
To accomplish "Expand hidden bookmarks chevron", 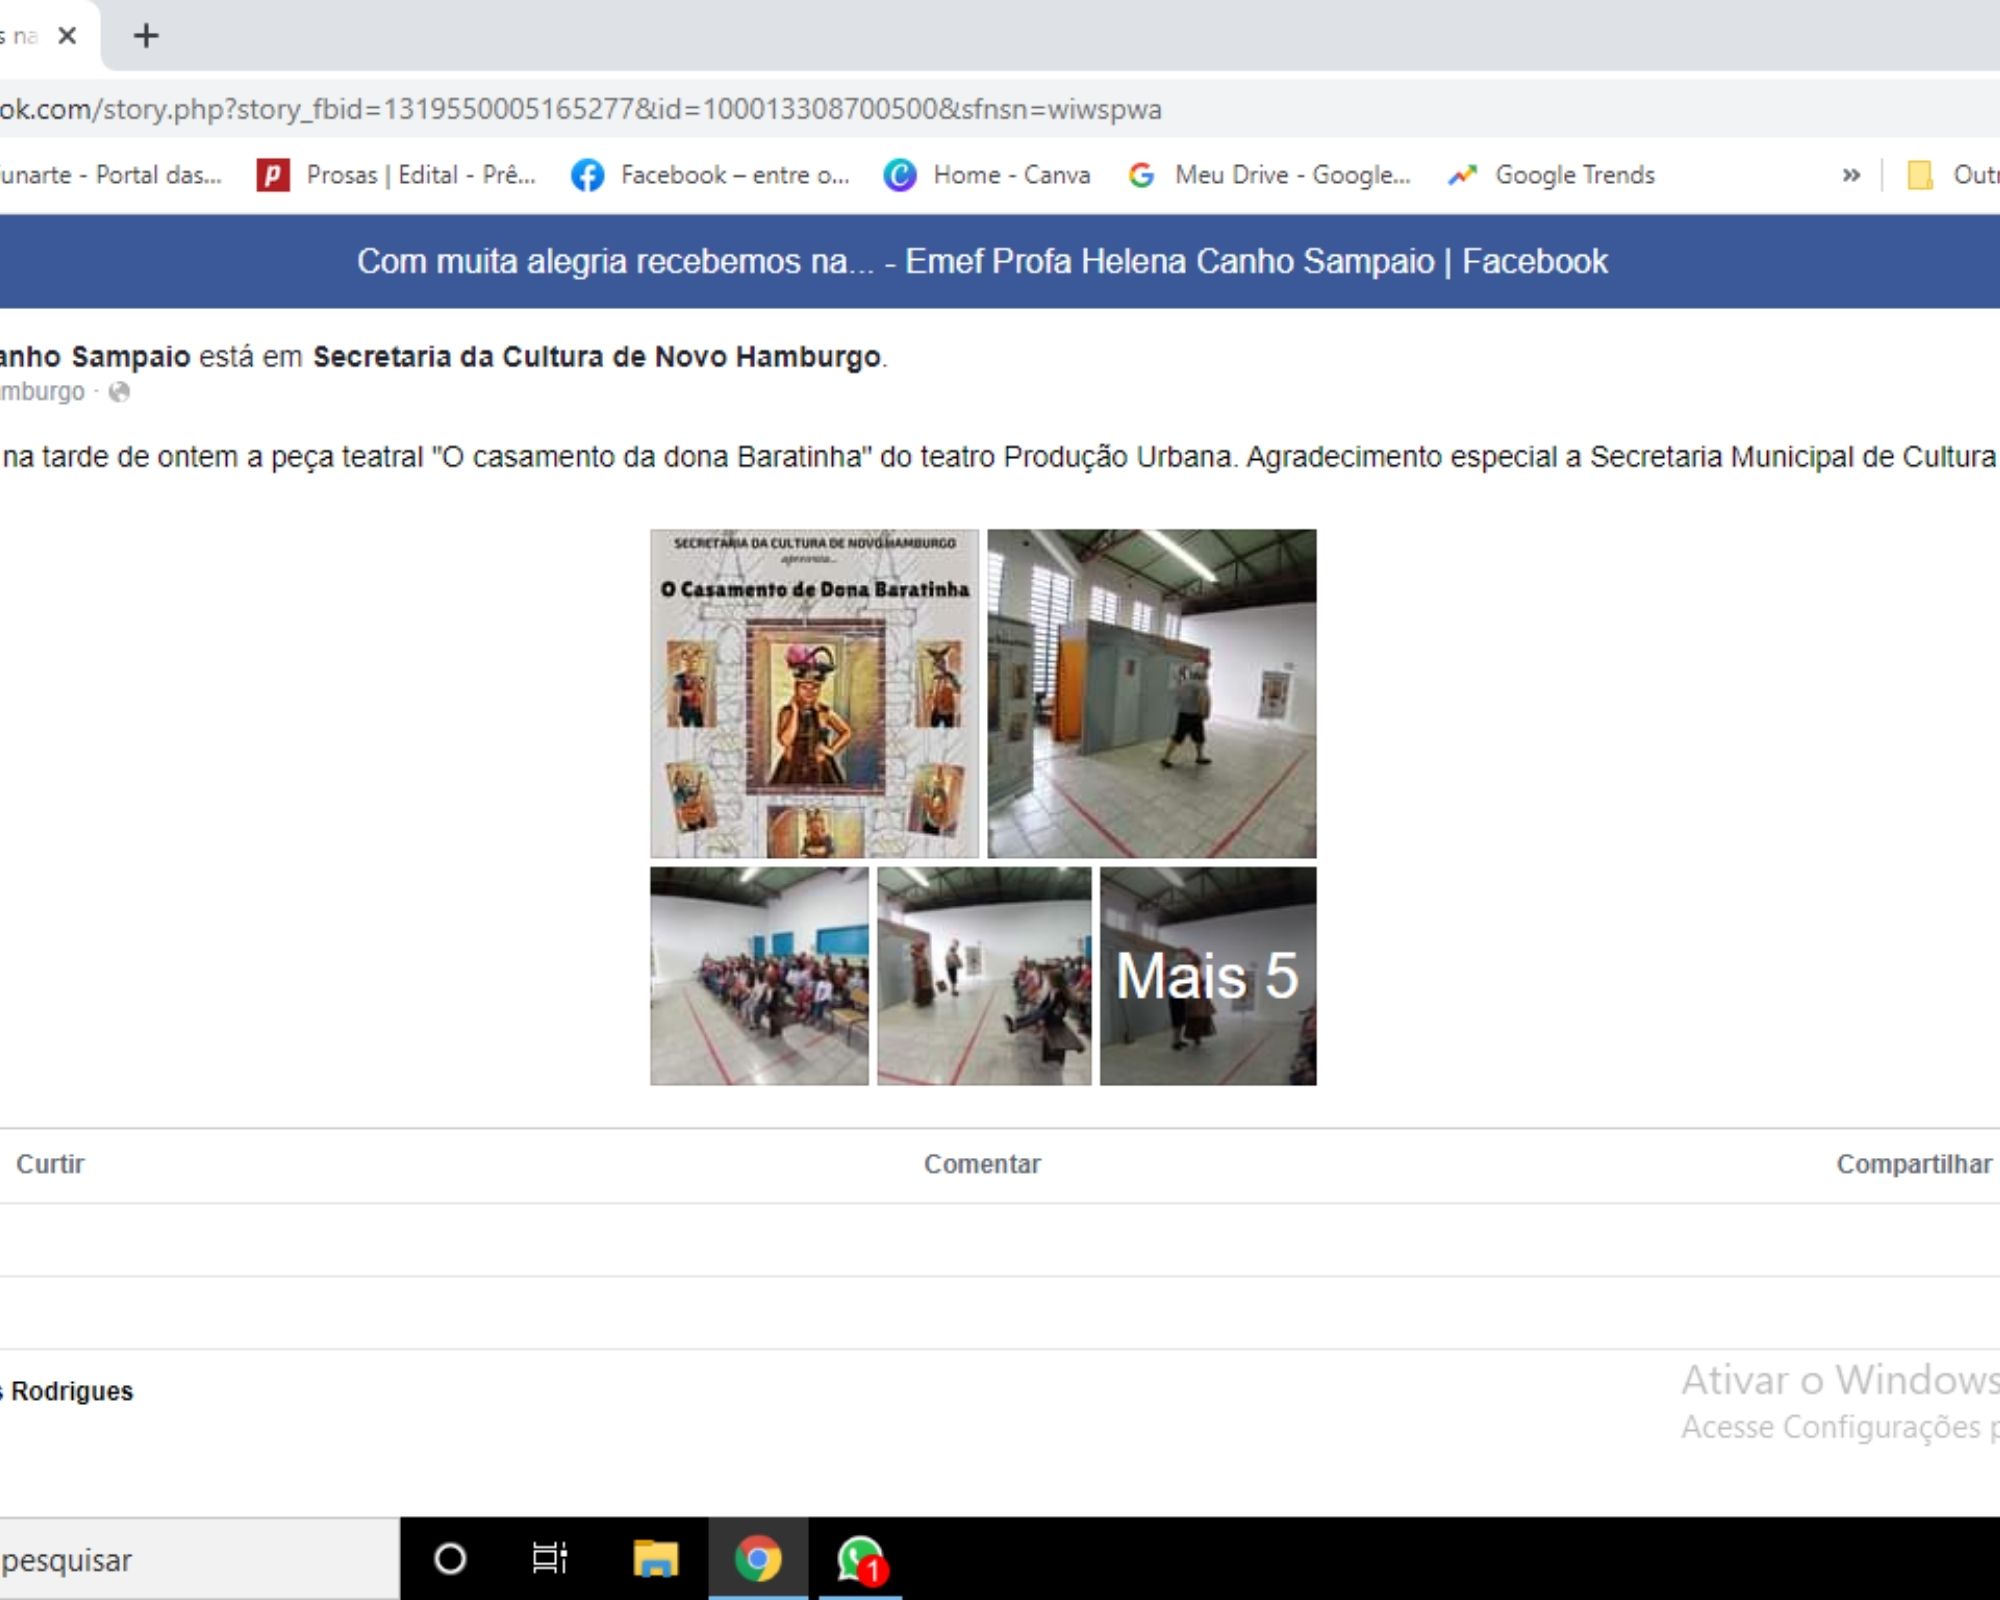I will tap(1851, 175).
